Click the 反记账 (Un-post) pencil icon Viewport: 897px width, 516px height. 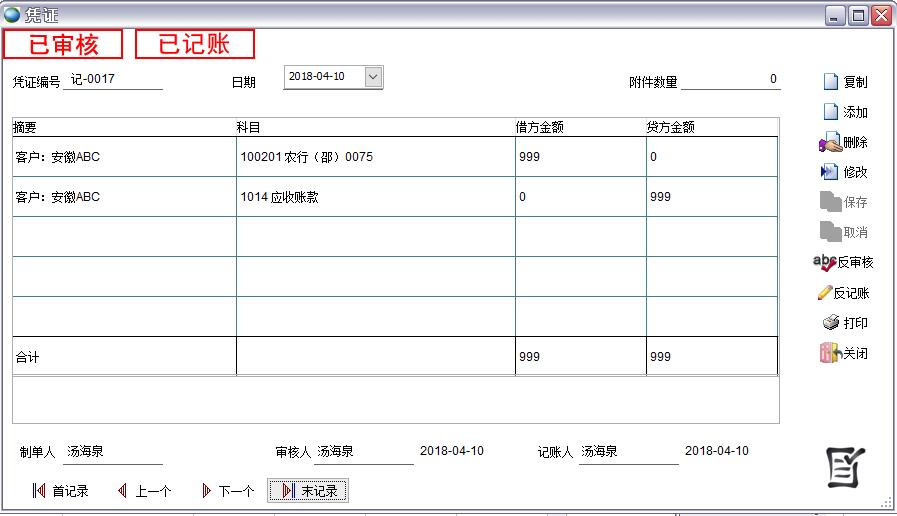pyautogui.click(x=825, y=293)
